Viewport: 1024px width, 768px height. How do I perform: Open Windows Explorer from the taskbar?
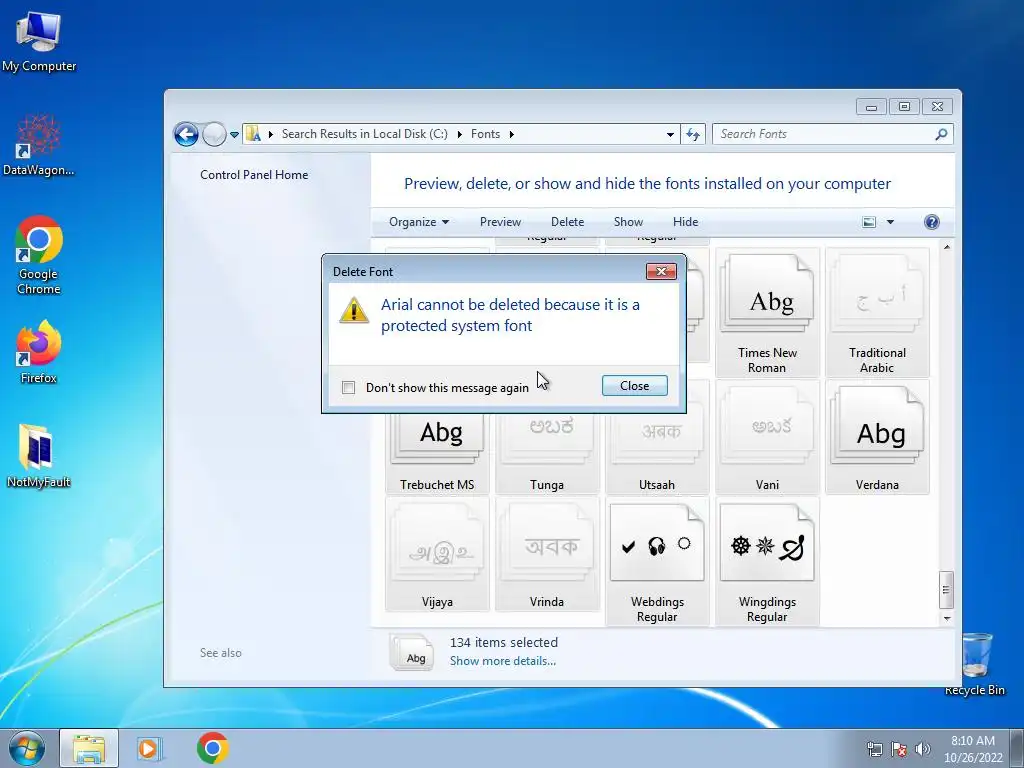(89, 748)
